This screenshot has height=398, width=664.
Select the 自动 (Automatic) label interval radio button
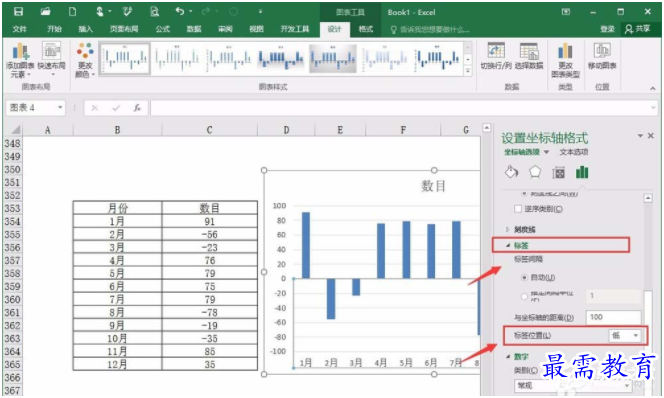pyautogui.click(x=524, y=278)
